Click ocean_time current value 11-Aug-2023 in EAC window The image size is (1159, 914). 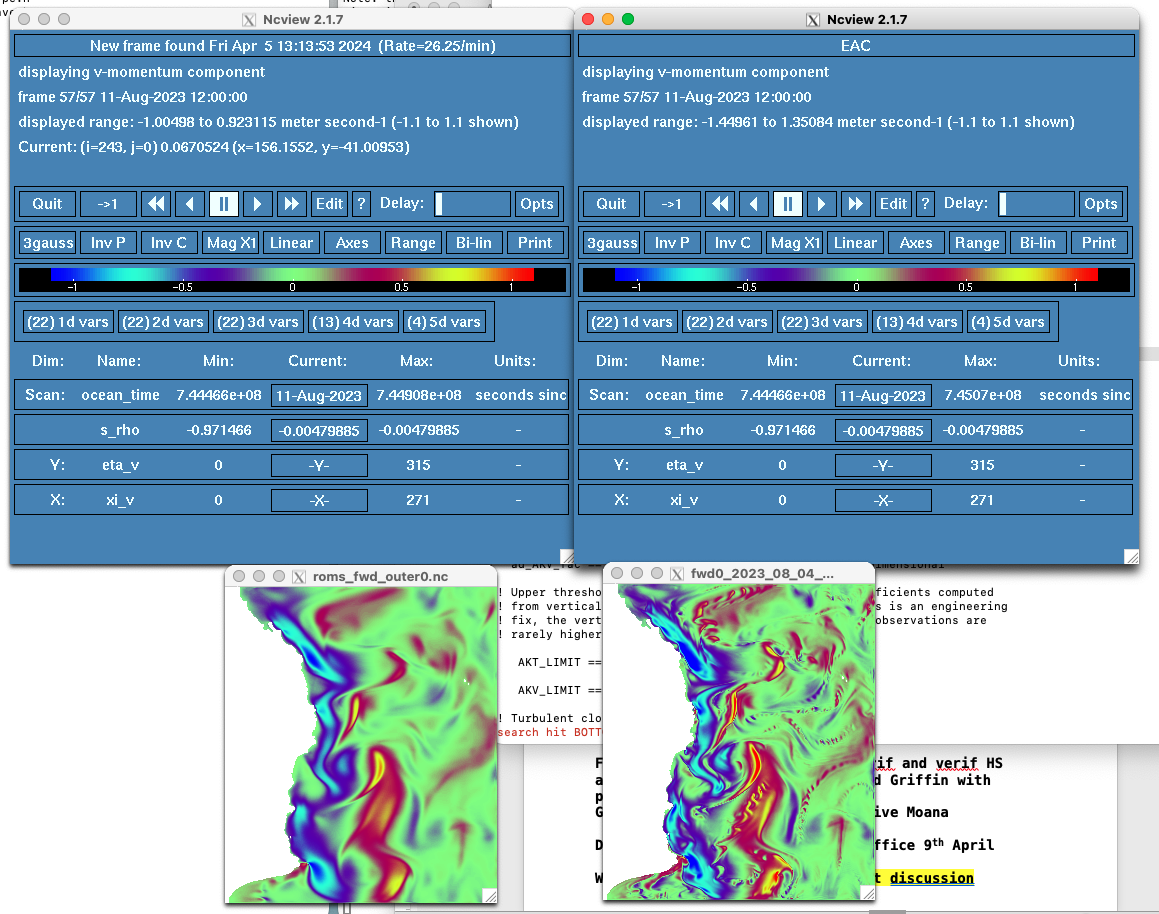click(x=883, y=396)
